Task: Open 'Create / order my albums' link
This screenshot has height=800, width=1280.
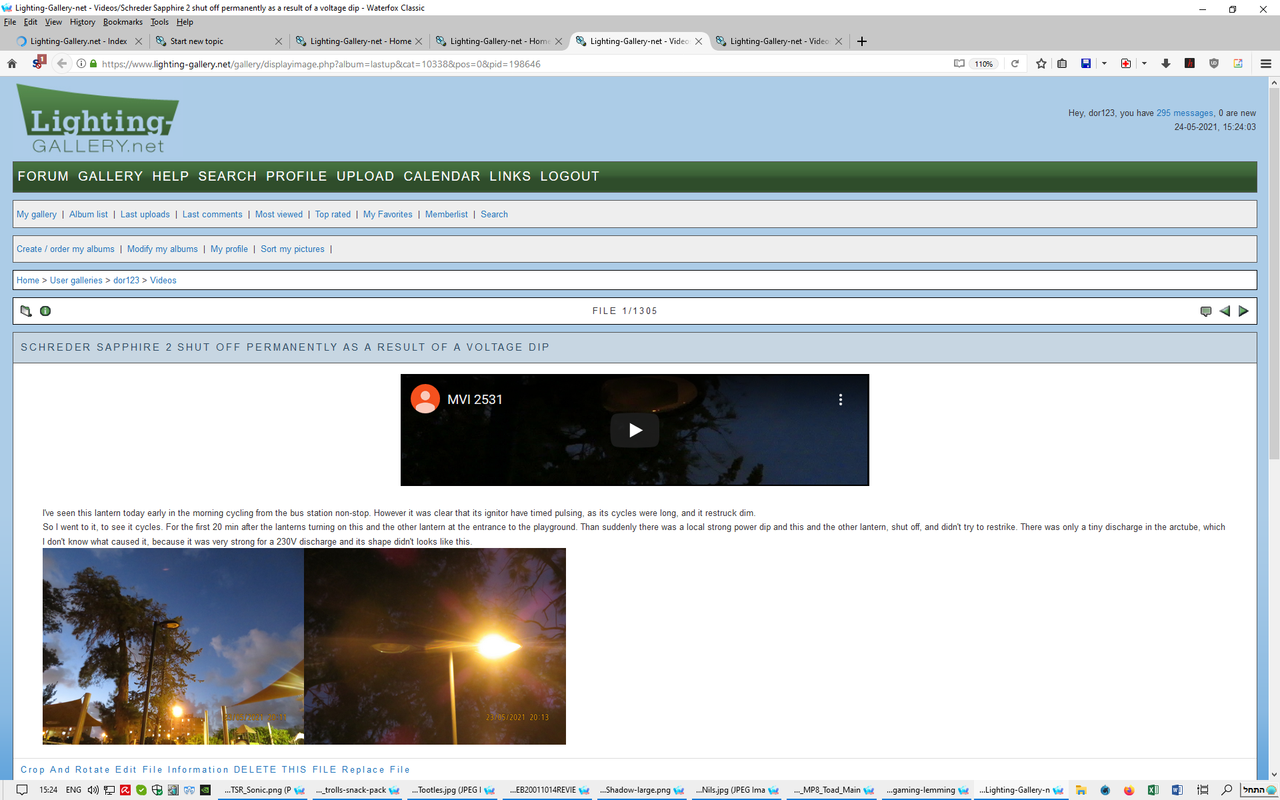Action: [x=66, y=249]
